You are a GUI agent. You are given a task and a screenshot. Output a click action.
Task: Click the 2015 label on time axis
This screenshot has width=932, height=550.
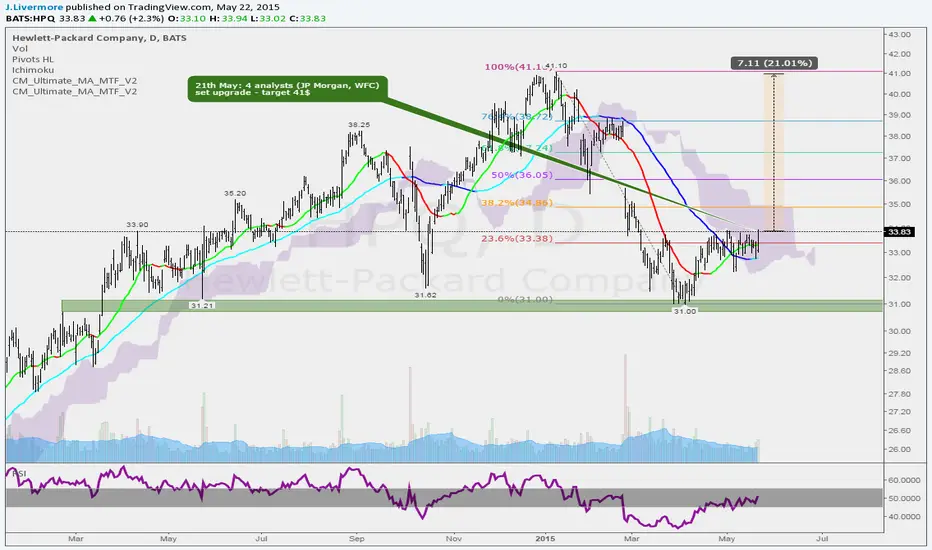coord(545,539)
